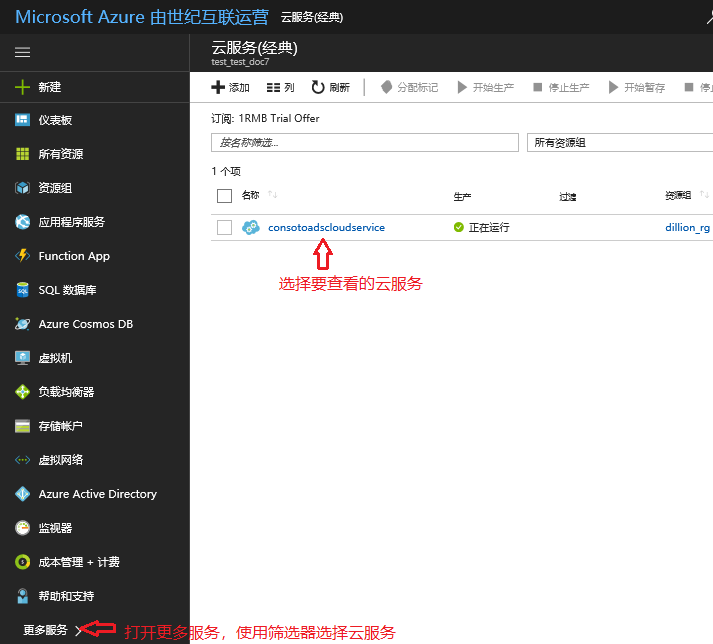Open the consotoadscloudservice cloud service link
713x644 pixels.
(326, 227)
